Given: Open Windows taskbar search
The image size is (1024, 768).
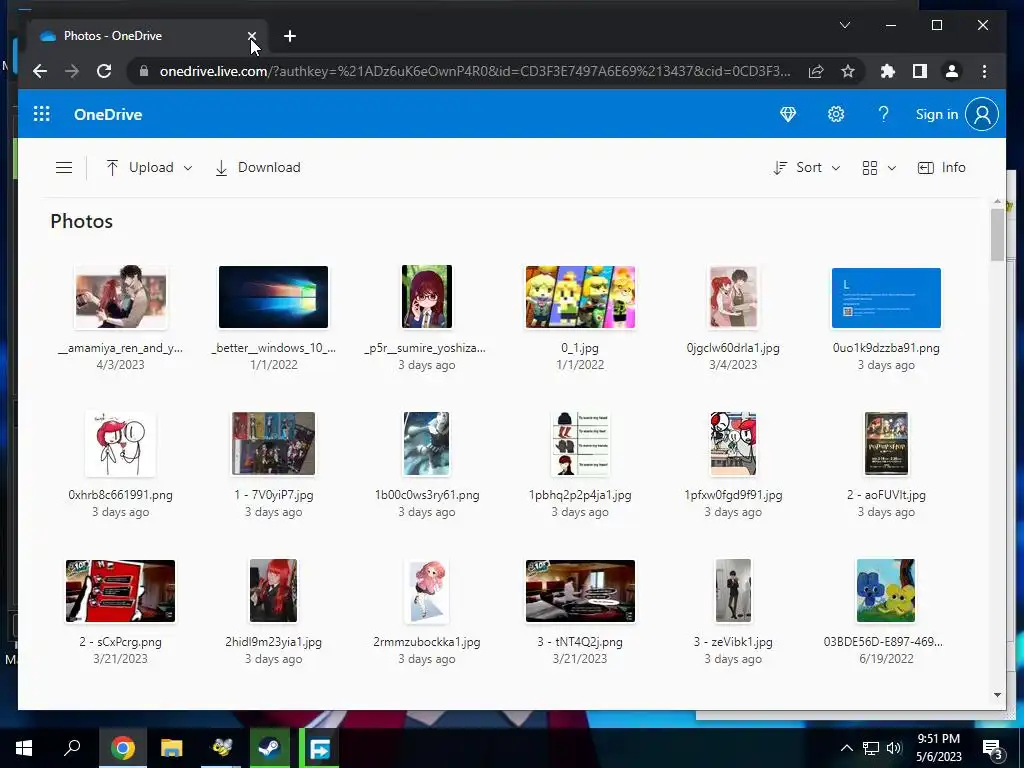Looking at the screenshot, I should [x=72, y=748].
